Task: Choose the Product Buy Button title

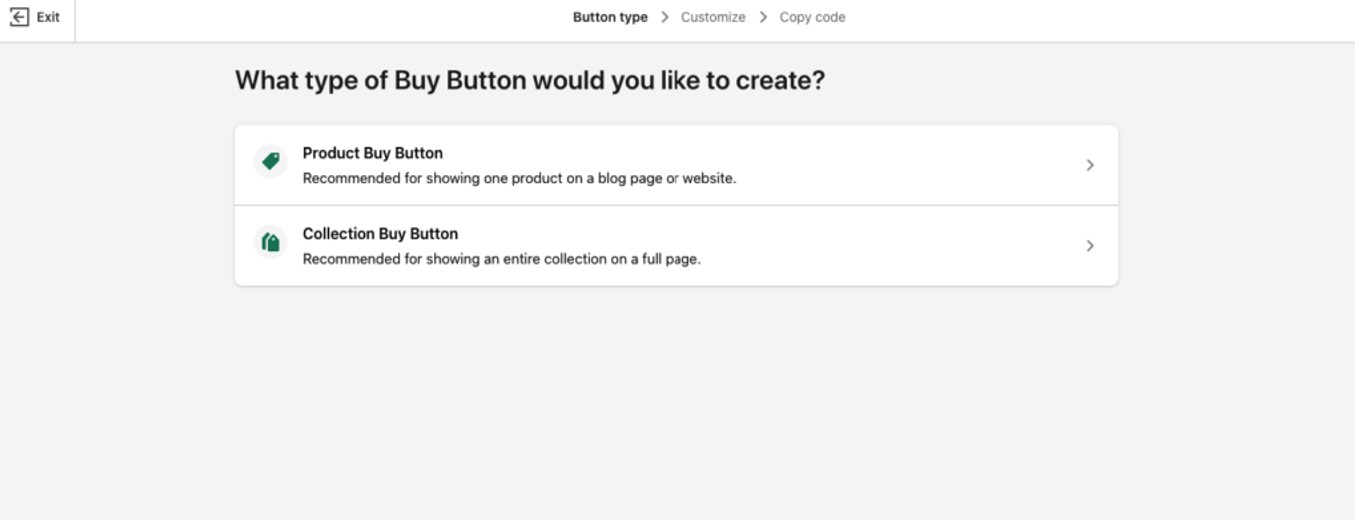Action: (372, 153)
